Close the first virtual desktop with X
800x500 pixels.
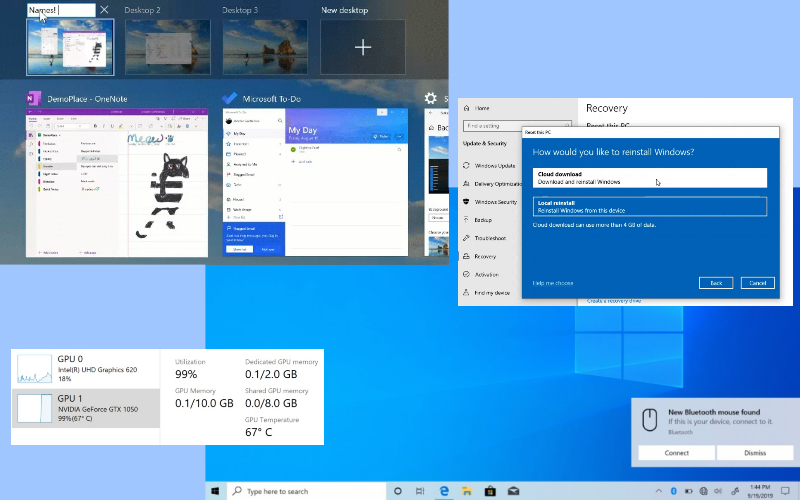(104, 10)
